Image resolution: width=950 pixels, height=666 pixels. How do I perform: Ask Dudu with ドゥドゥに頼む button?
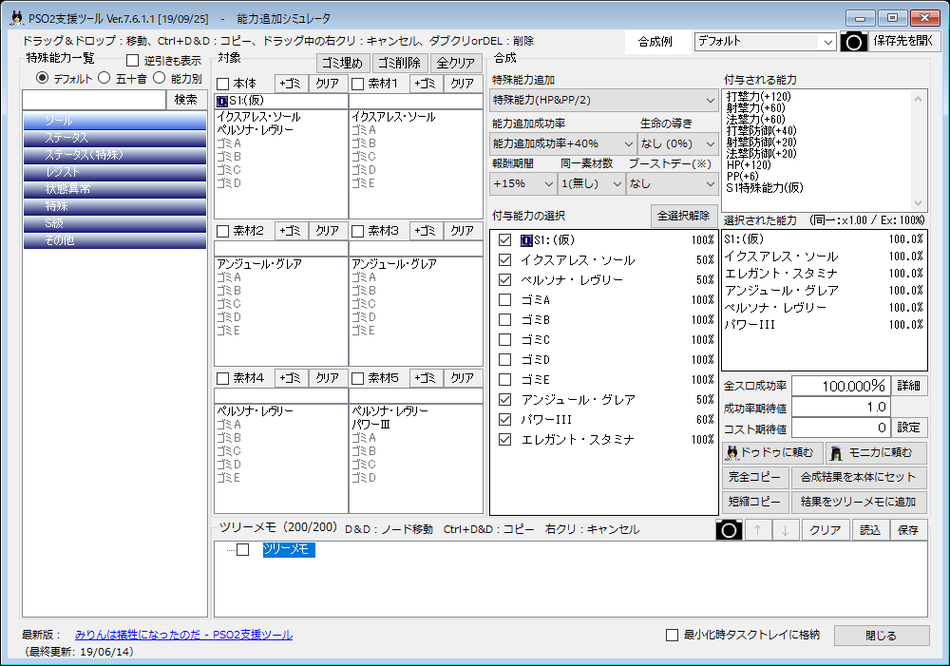pyautogui.click(x=772, y=453)
